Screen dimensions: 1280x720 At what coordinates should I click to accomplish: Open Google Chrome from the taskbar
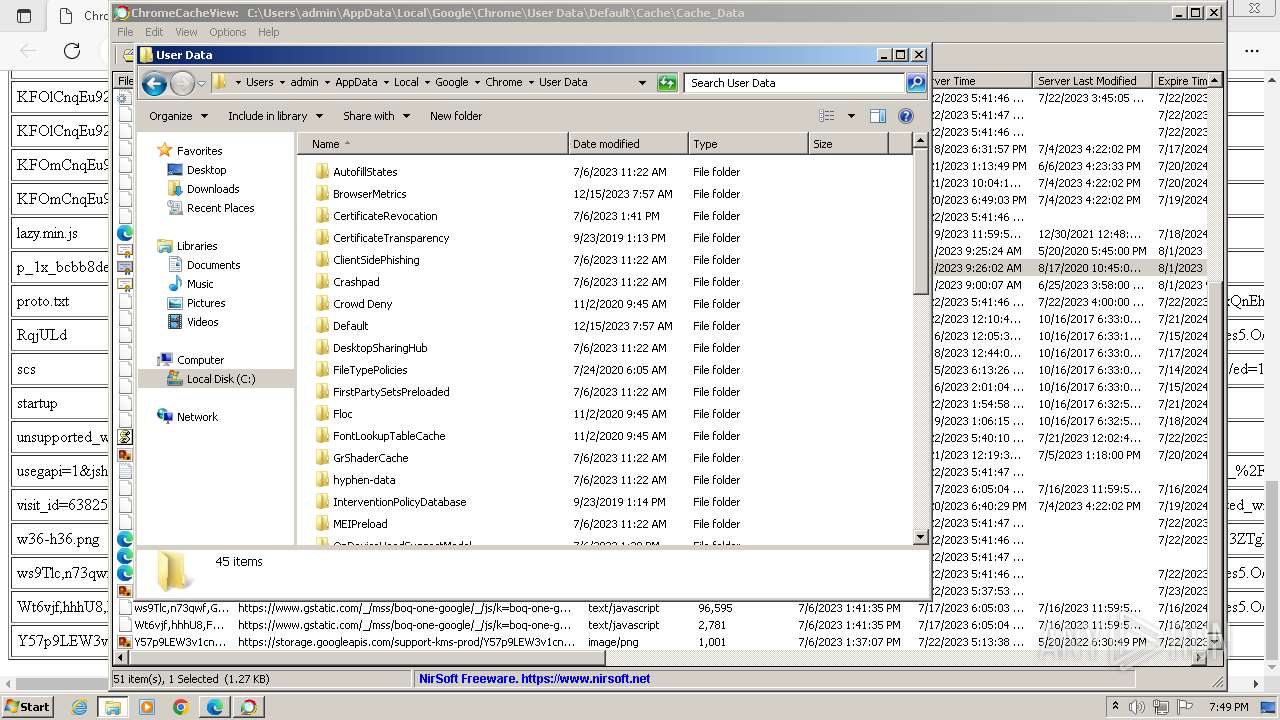[x=181, y=707]
